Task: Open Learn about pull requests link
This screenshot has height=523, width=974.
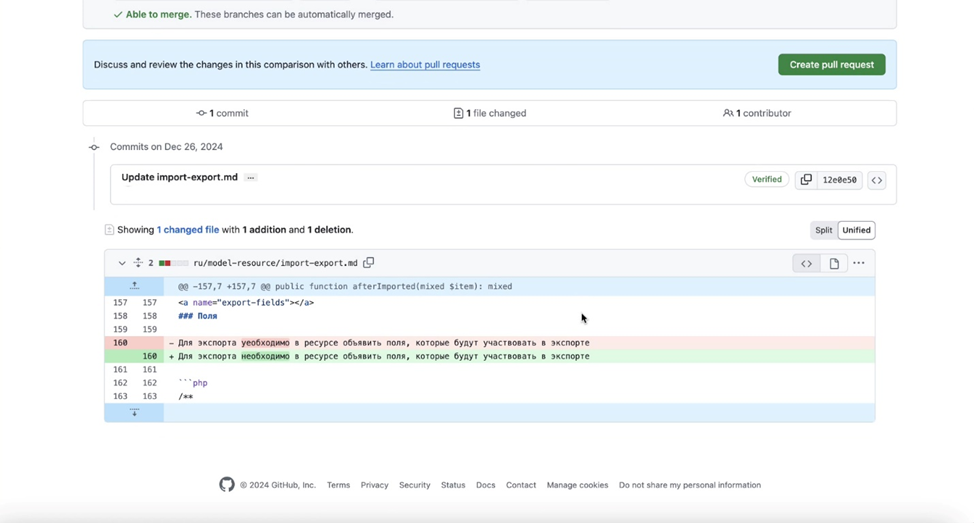Action: point(425,65)
